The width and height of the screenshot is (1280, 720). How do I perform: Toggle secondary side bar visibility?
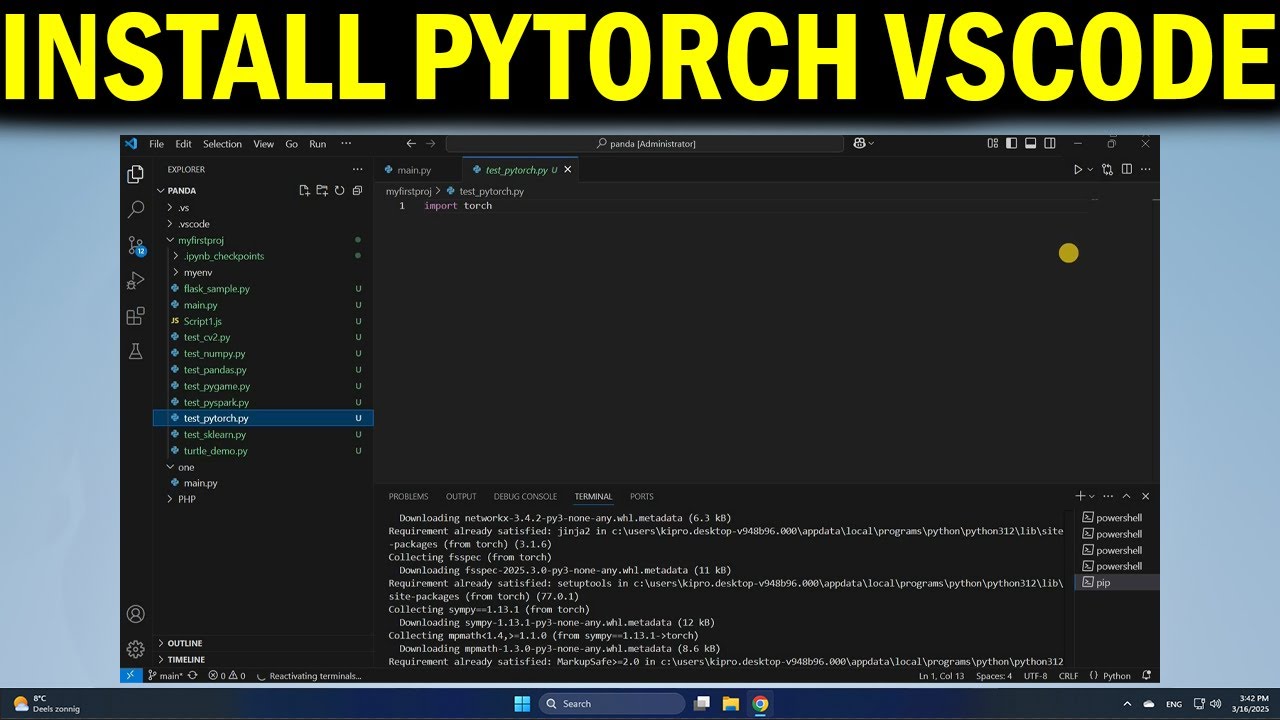click(1049, 144)
